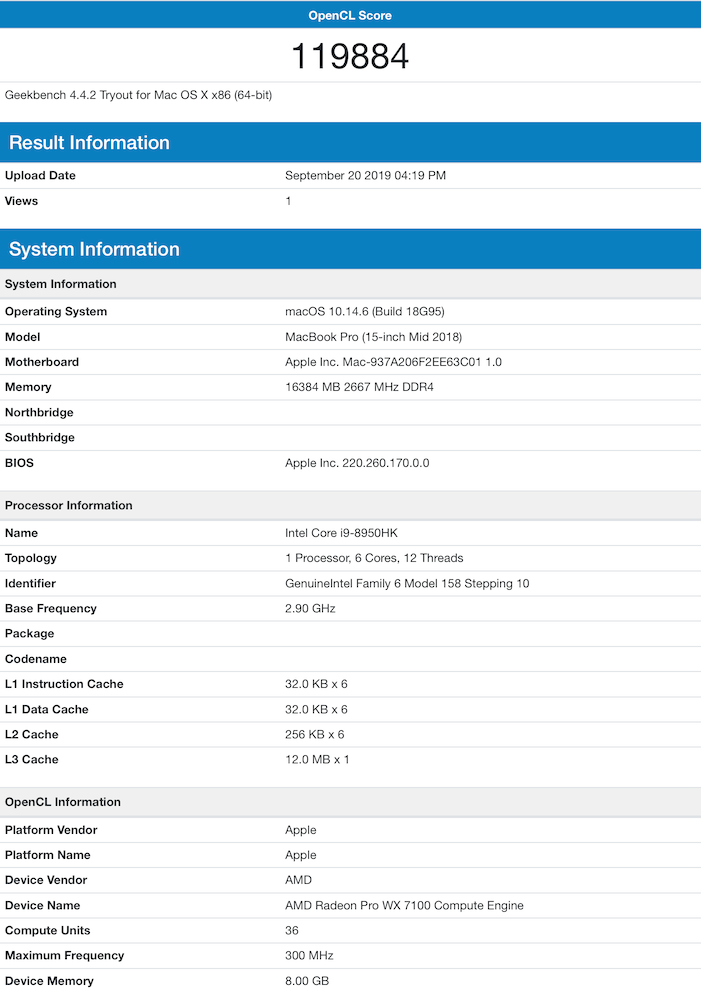Click the blue System Information section header
This screenshot has width=701, height=989.
[x=94, y=250]
